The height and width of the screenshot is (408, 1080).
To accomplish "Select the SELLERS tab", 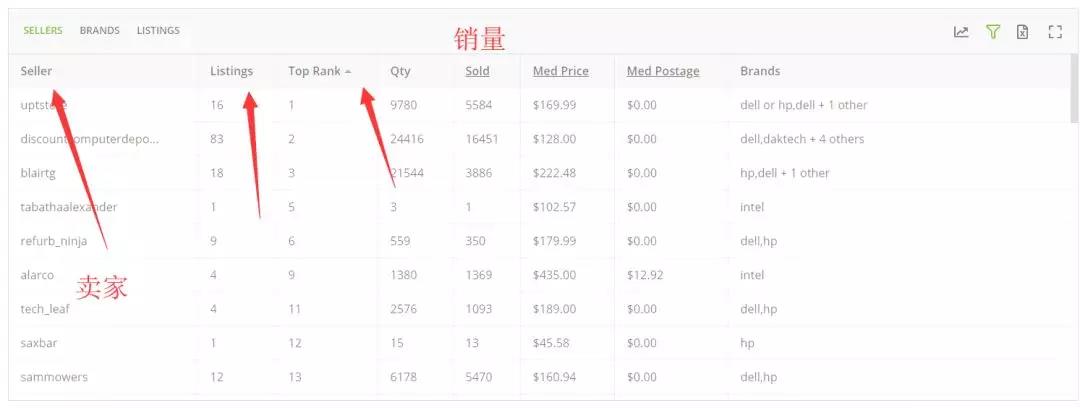I will [x=43, y=30].
